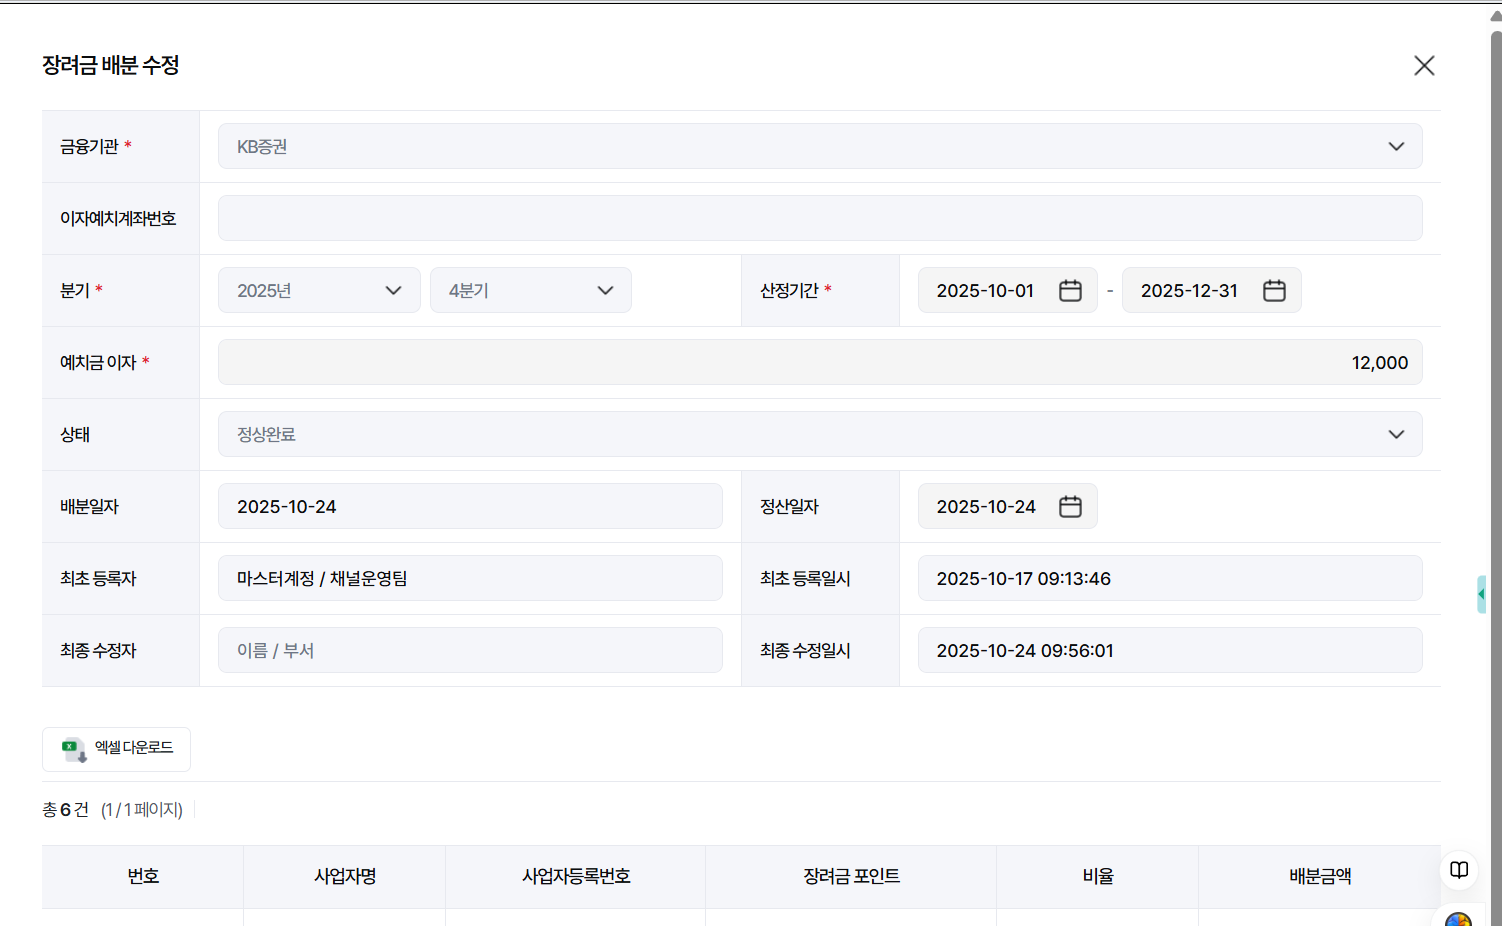Screen dimensions: 1502x926
Task: Click the vertical scrollbar thumb
Action: coord(1496,480)
